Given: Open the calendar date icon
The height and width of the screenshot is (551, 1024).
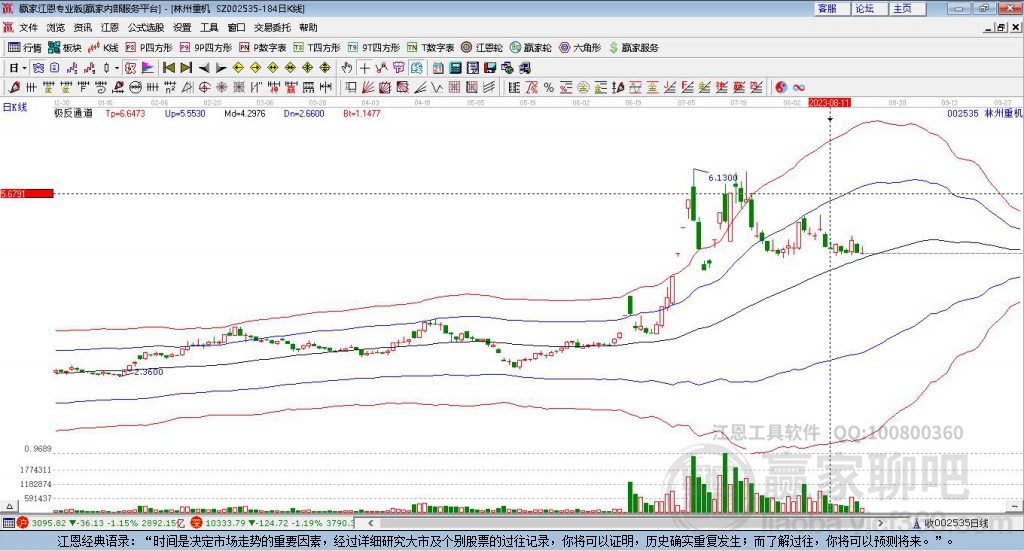Looking at the screenshot, I should (x=438, y=68).
